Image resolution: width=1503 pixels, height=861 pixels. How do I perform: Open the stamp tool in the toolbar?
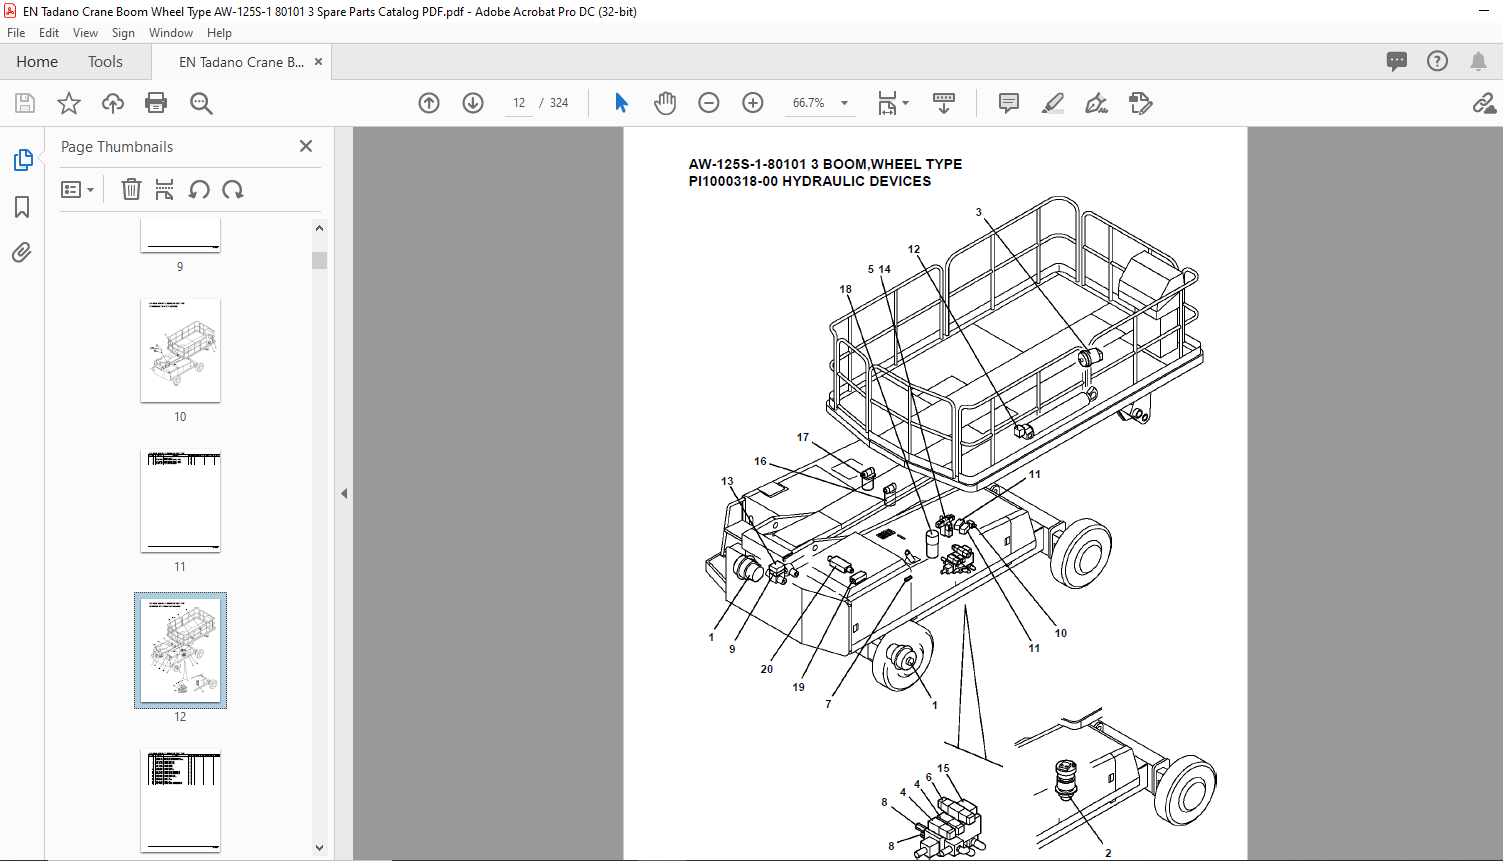[1141, 103]
